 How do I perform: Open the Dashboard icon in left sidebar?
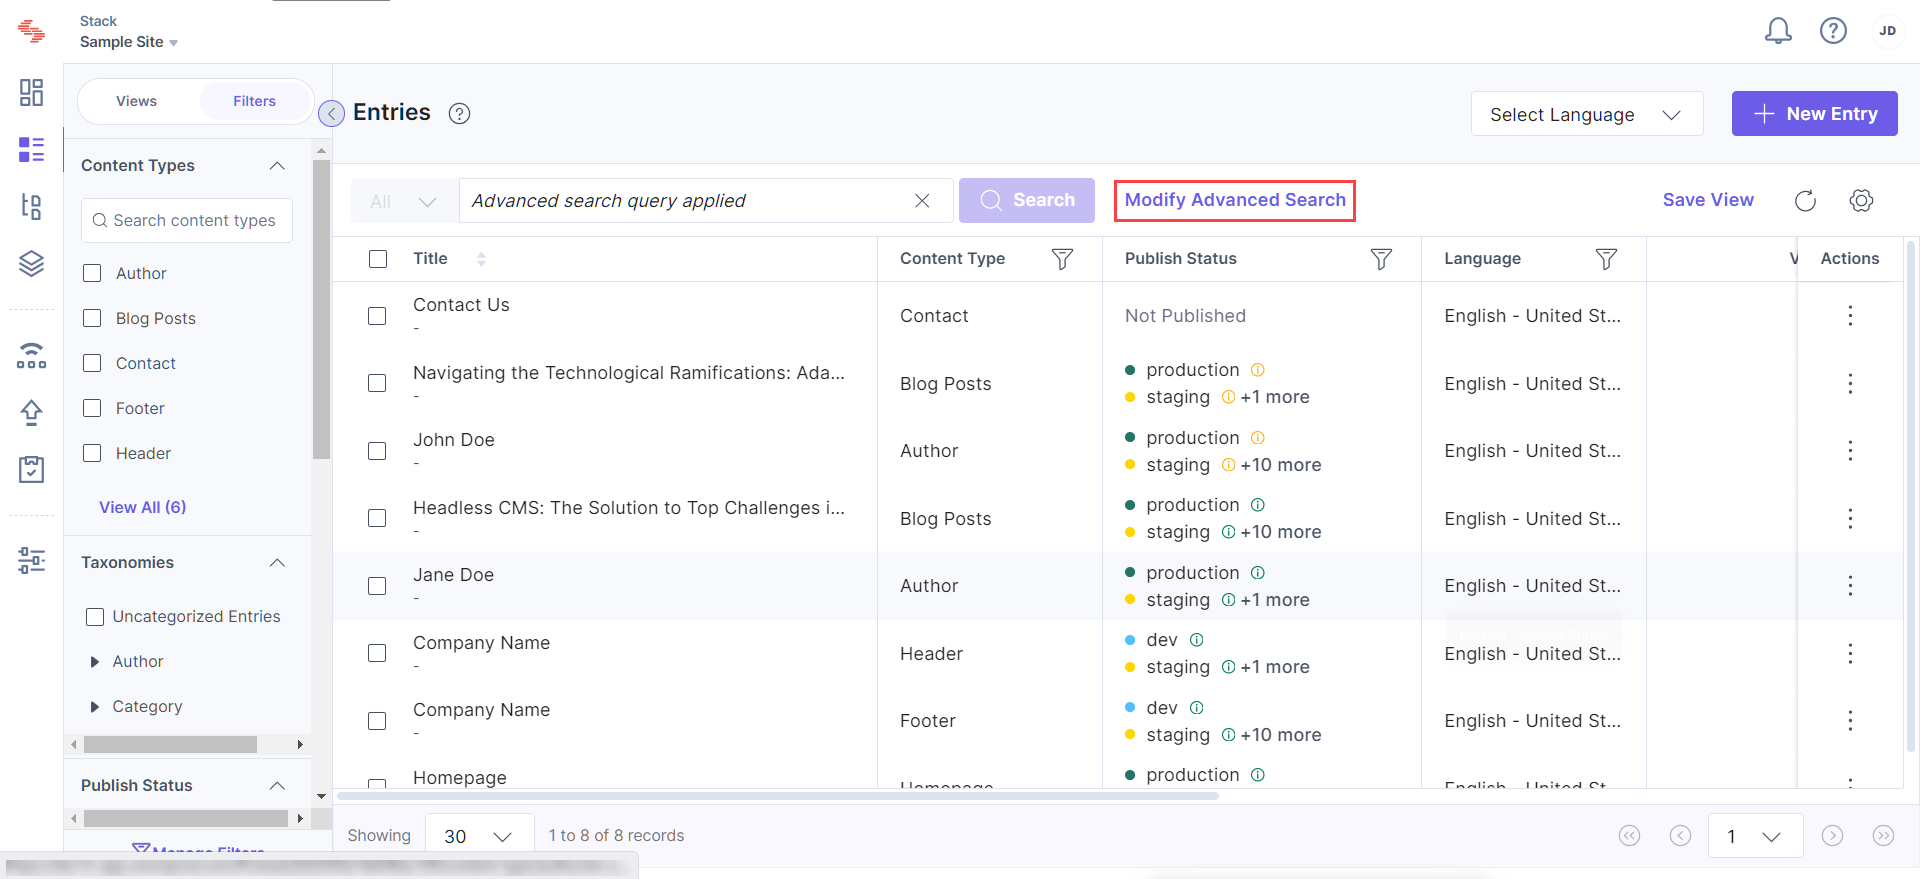pyautogui.click(x=32, y=92)
